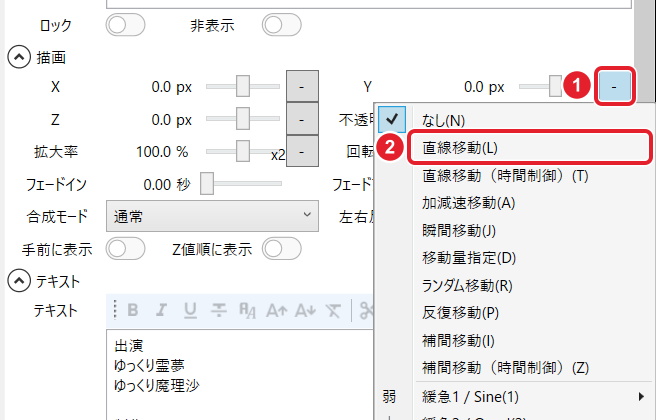This screenshot has width=656, height=420.
Task: Click the ゆっくり霊夢 text line
Action: point(149,365)
